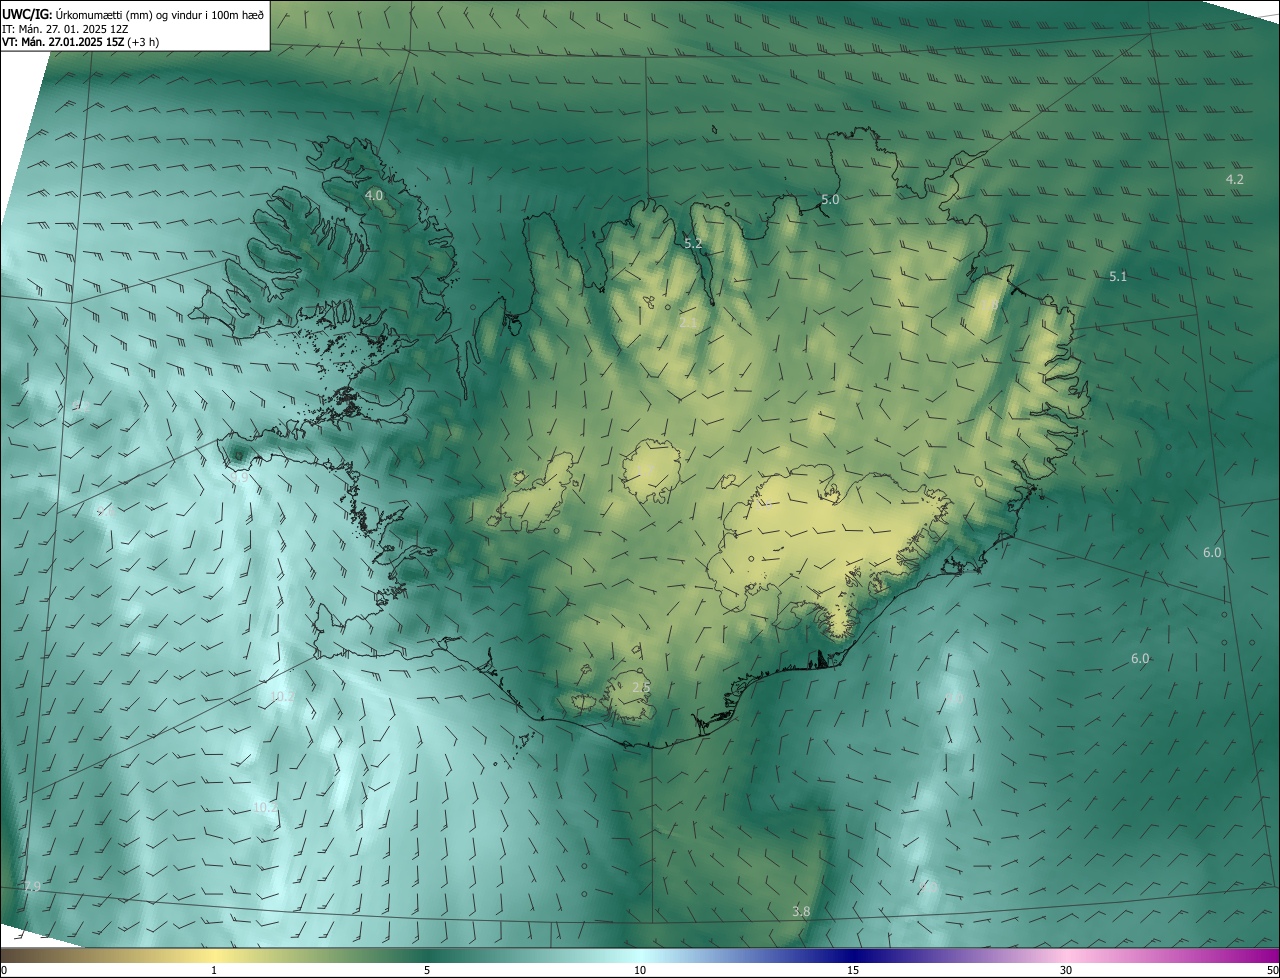1280x978 pixels.
Task: Click the '2.5' value on the southern glacier
Action: click(x=641, y=687)
